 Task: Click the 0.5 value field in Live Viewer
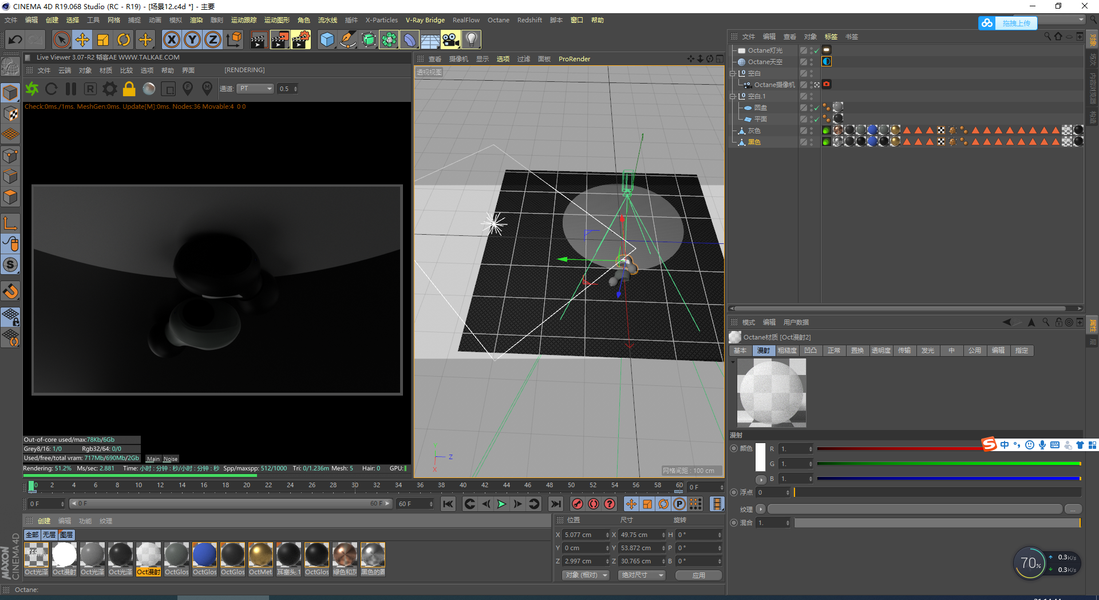[287, 88]
